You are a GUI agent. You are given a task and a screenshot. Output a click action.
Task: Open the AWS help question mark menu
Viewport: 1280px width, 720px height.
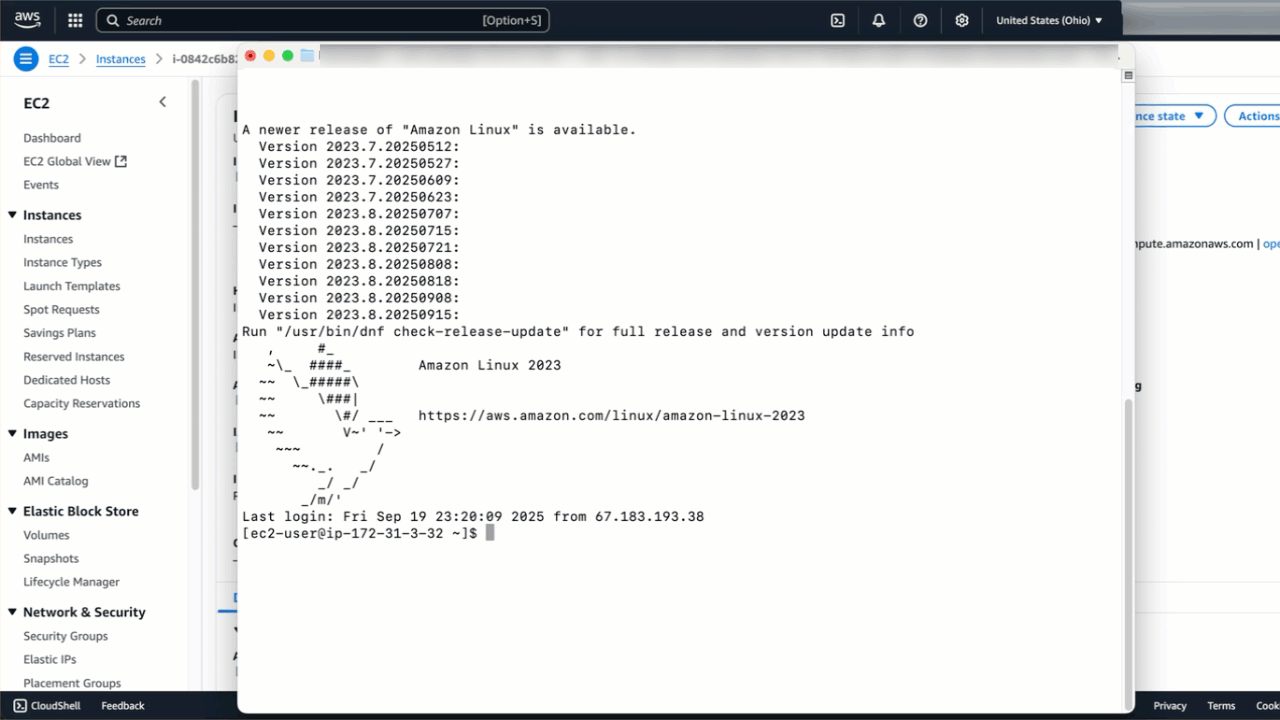coord(921,20)
